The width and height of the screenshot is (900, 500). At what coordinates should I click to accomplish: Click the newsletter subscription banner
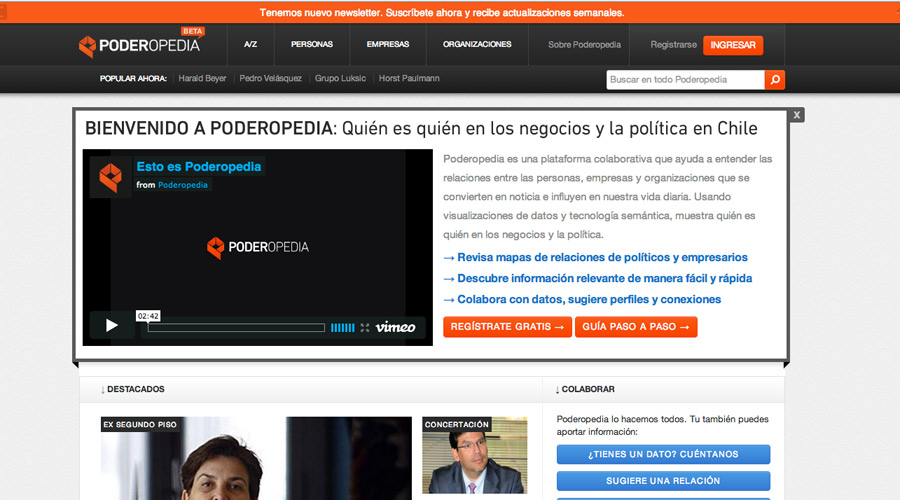pos(450,12)
